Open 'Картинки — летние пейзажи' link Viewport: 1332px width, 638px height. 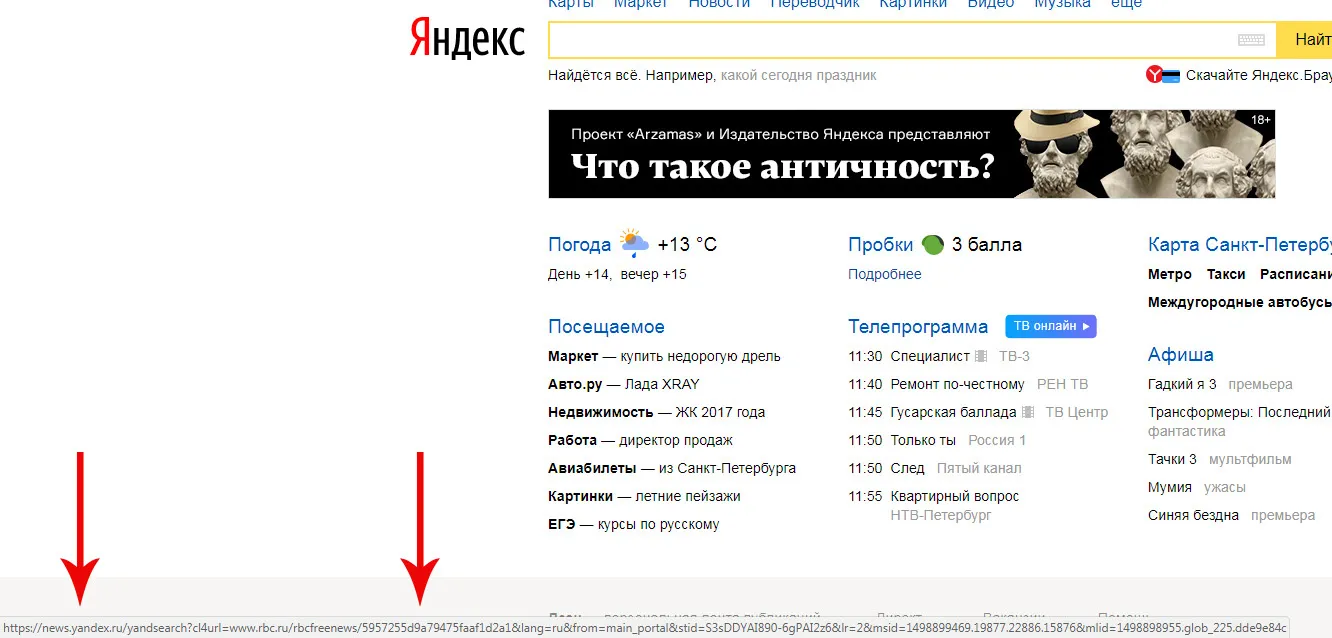pyautogui.click(x=644, y=496)
